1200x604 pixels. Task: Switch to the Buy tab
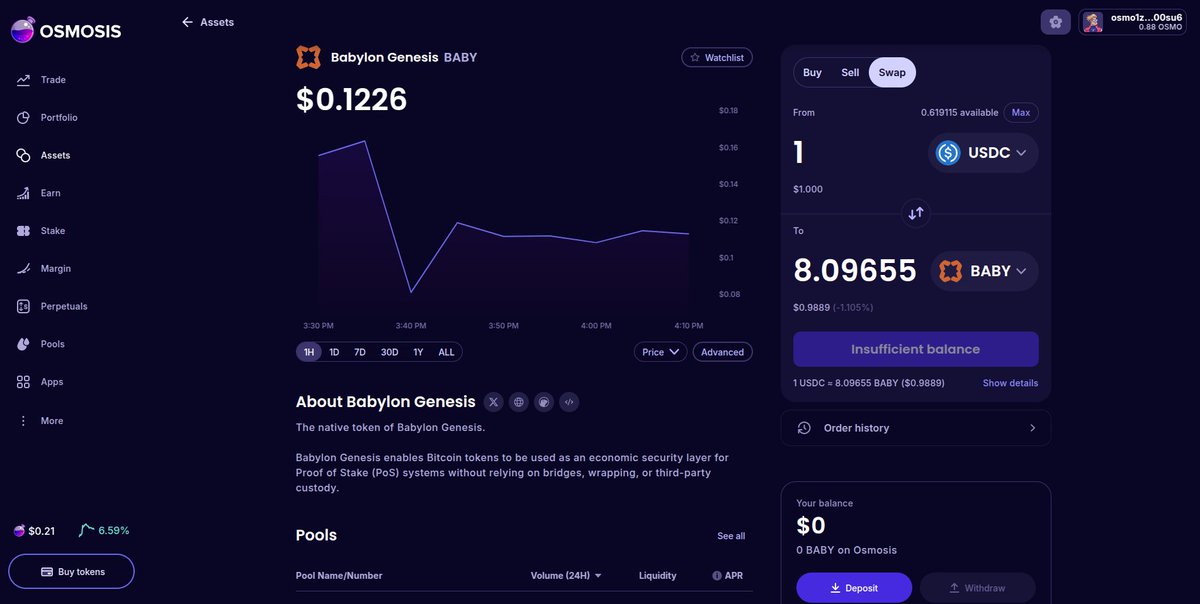(812, 73)
